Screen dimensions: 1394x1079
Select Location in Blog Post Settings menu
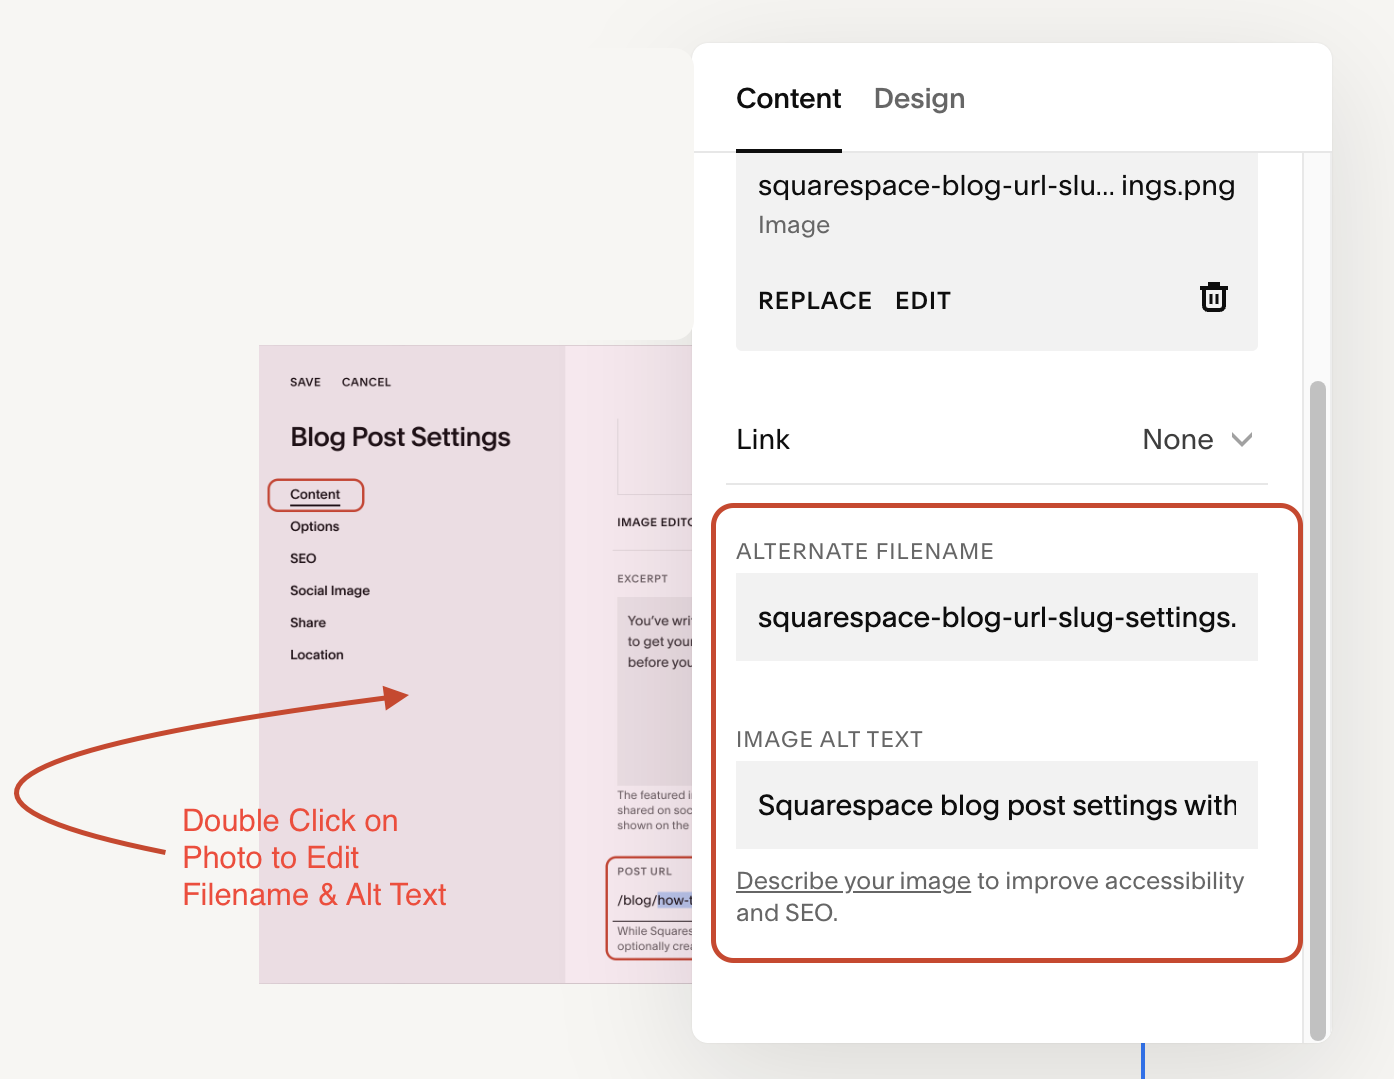coord(317,654)
